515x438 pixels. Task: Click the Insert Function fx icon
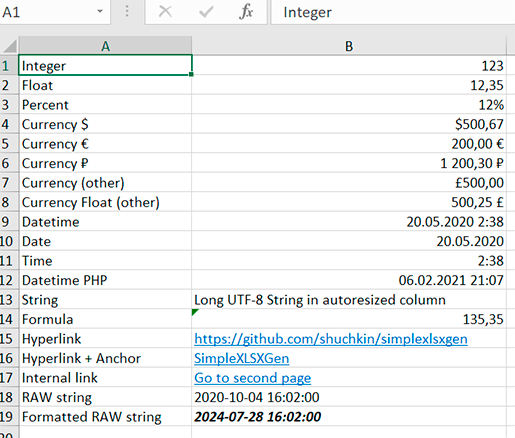tap(246, 12)
